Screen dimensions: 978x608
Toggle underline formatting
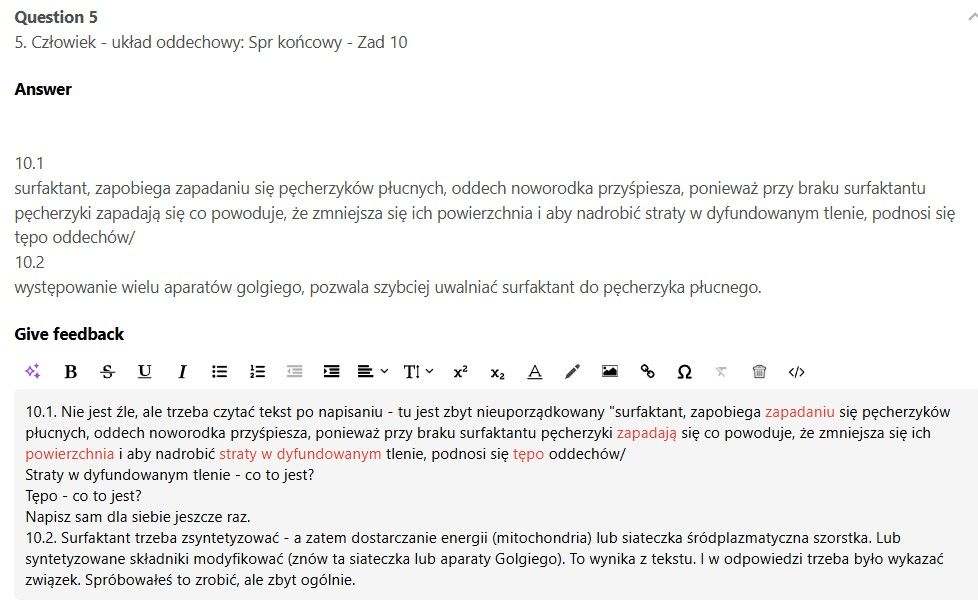[x=145, y=372]
